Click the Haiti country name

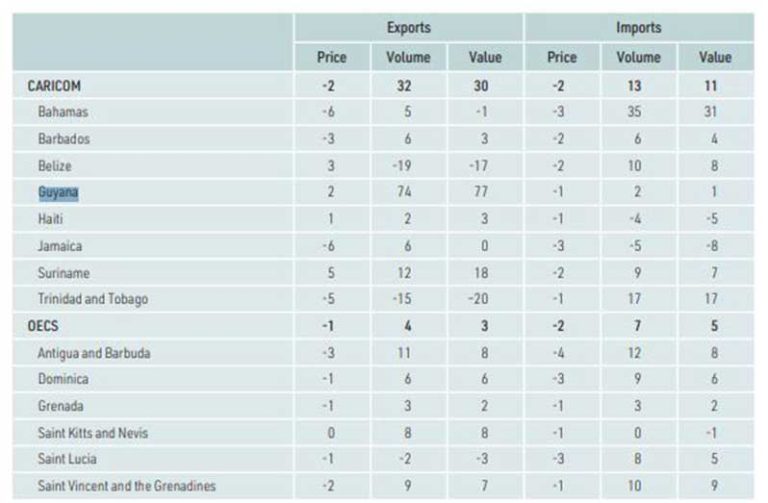click(x=50, y=219)
